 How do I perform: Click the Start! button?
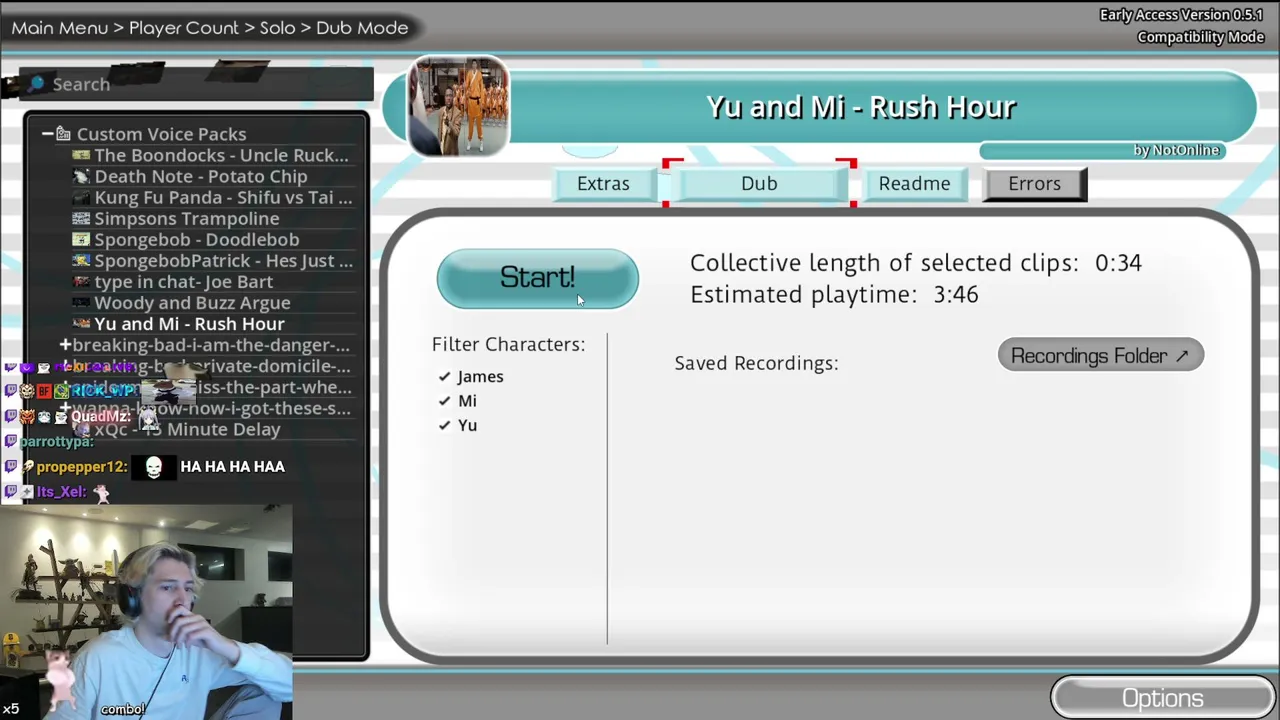point(537,278)
